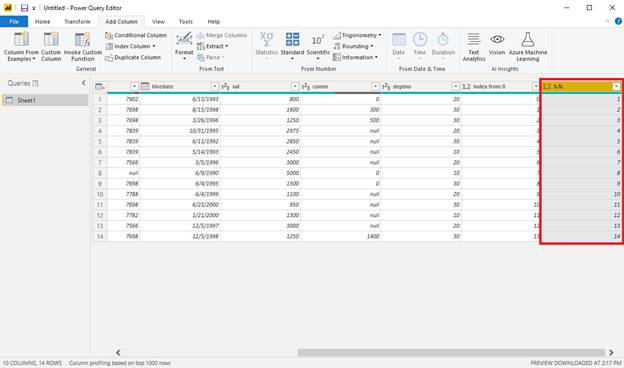The width and height of the screenshot is (624, 368).
Task: Open the S.N. column filter dropdown
Action: [616, 86]
